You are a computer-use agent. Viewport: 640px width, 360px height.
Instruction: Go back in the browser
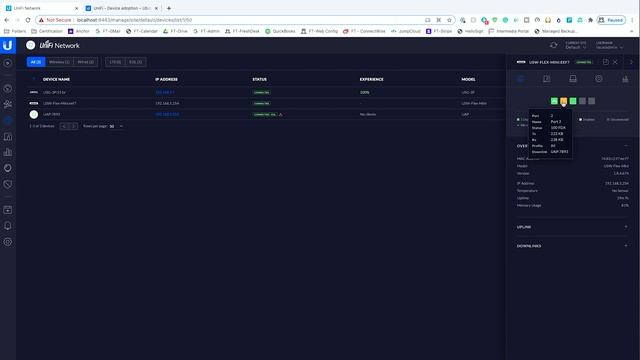(7, 20)
